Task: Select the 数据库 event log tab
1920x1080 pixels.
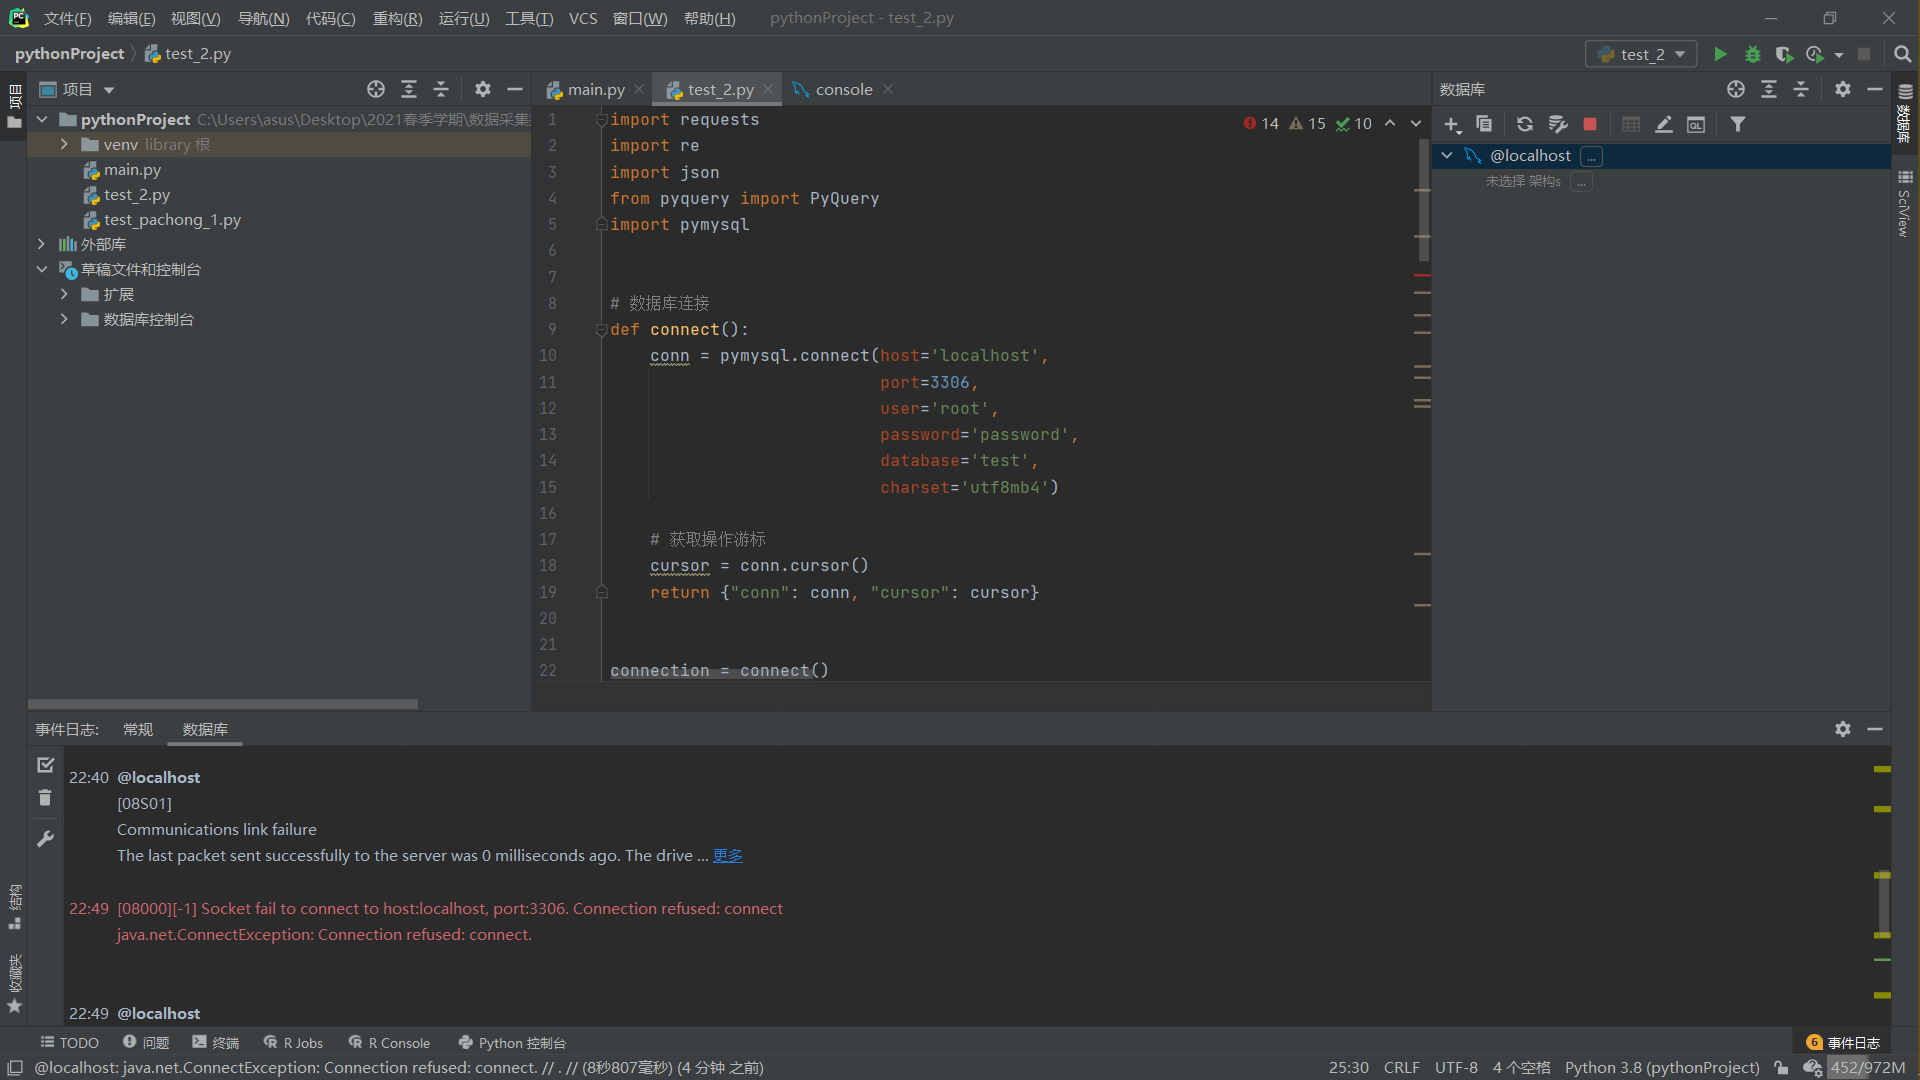Action: click(205, 729)
